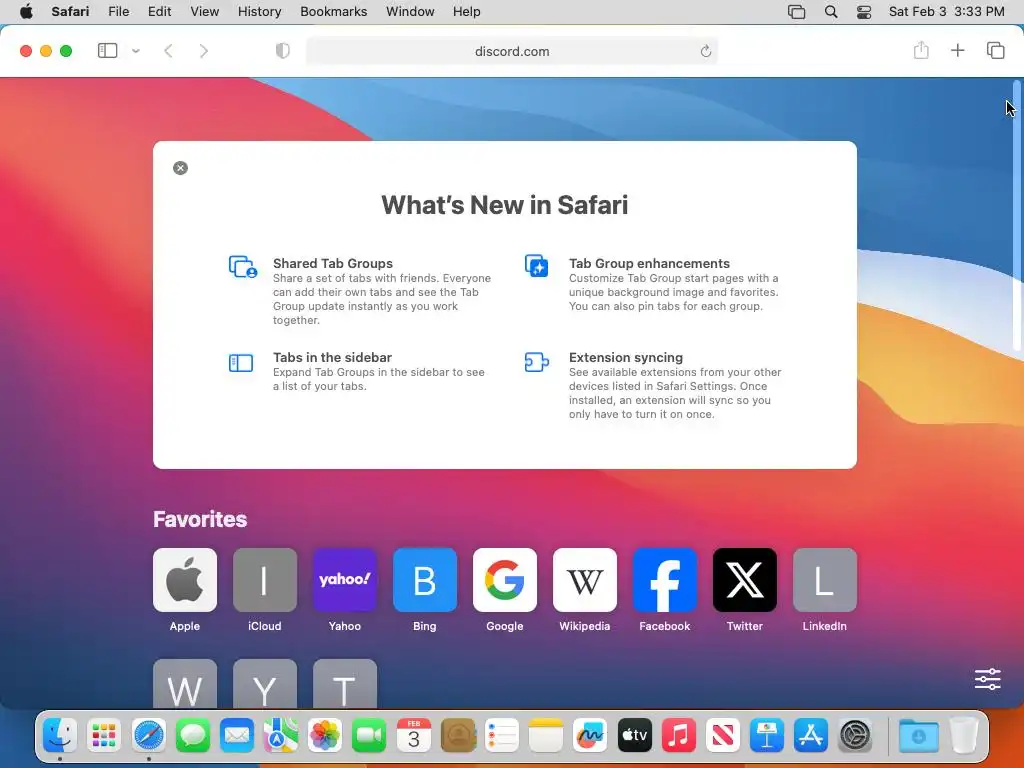Open a new tab with plus button
The image size is (1024, 768).
(x=957, y=50)
